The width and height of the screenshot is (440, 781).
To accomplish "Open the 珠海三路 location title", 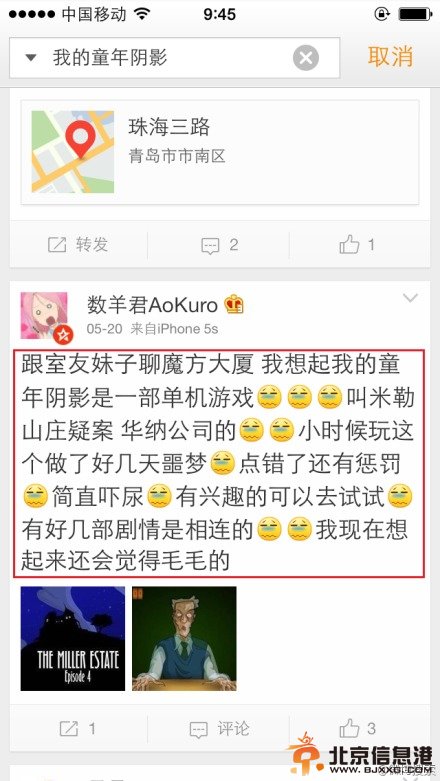I will 169,128.
